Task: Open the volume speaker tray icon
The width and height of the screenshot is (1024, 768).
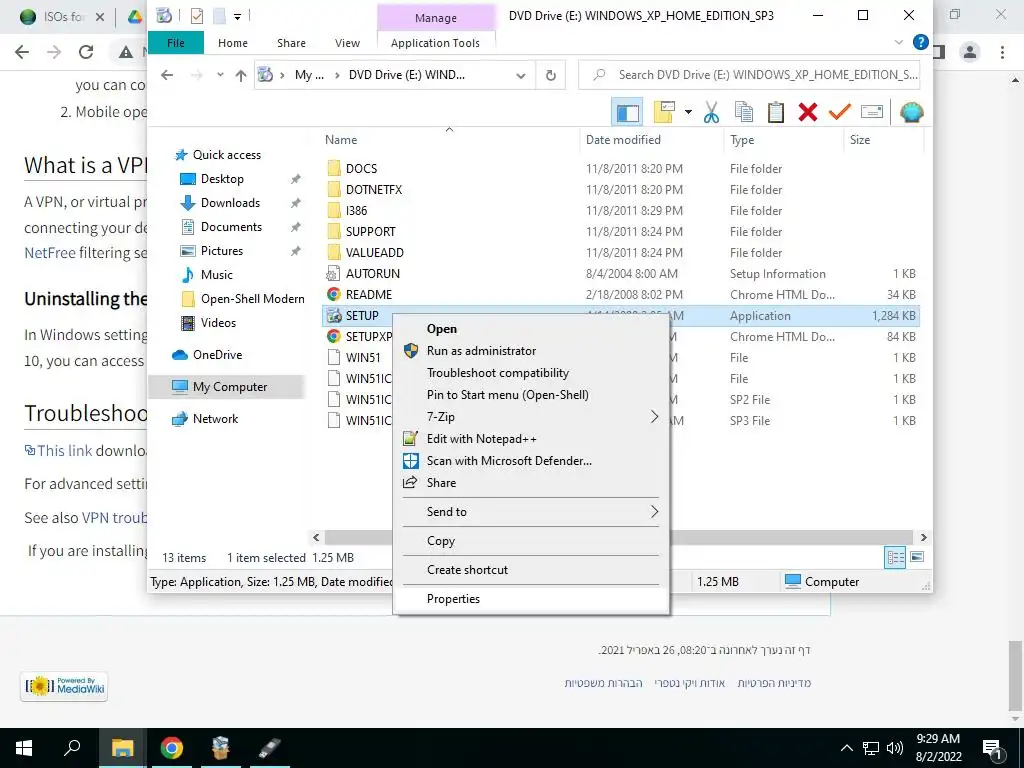Action: click(895, 748)
